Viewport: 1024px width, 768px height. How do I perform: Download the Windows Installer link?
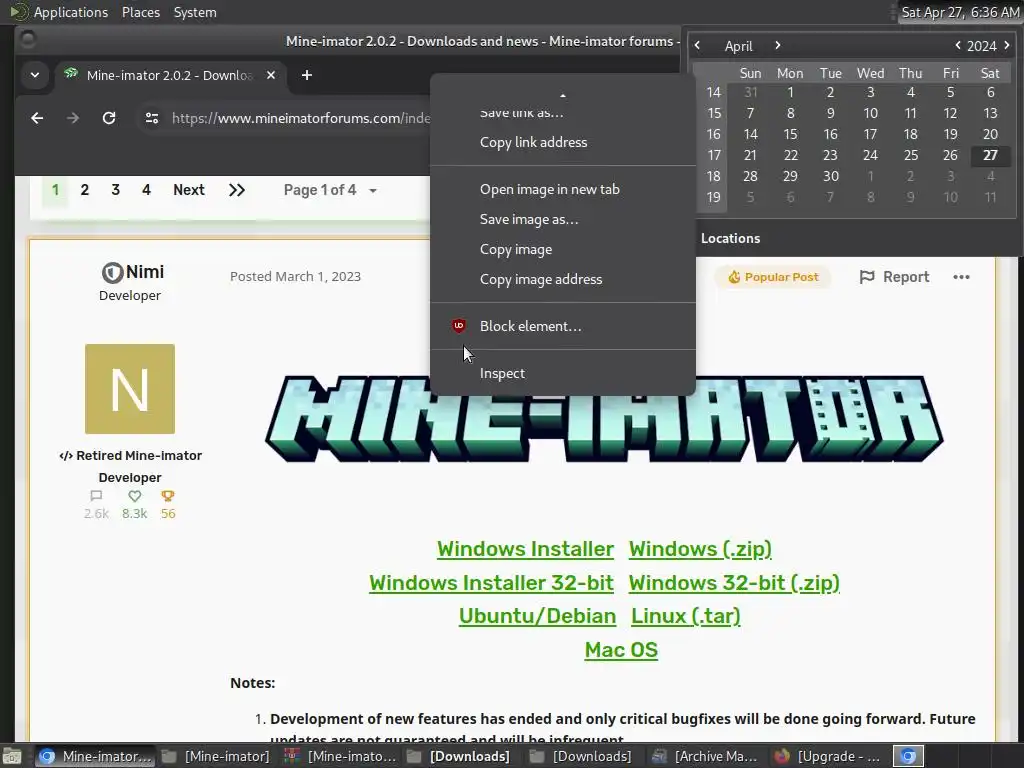525,549
